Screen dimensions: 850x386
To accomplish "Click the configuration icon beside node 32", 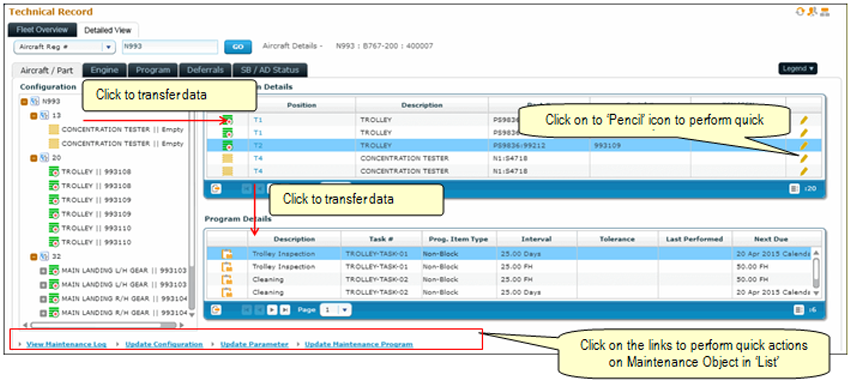I will 44,256.
